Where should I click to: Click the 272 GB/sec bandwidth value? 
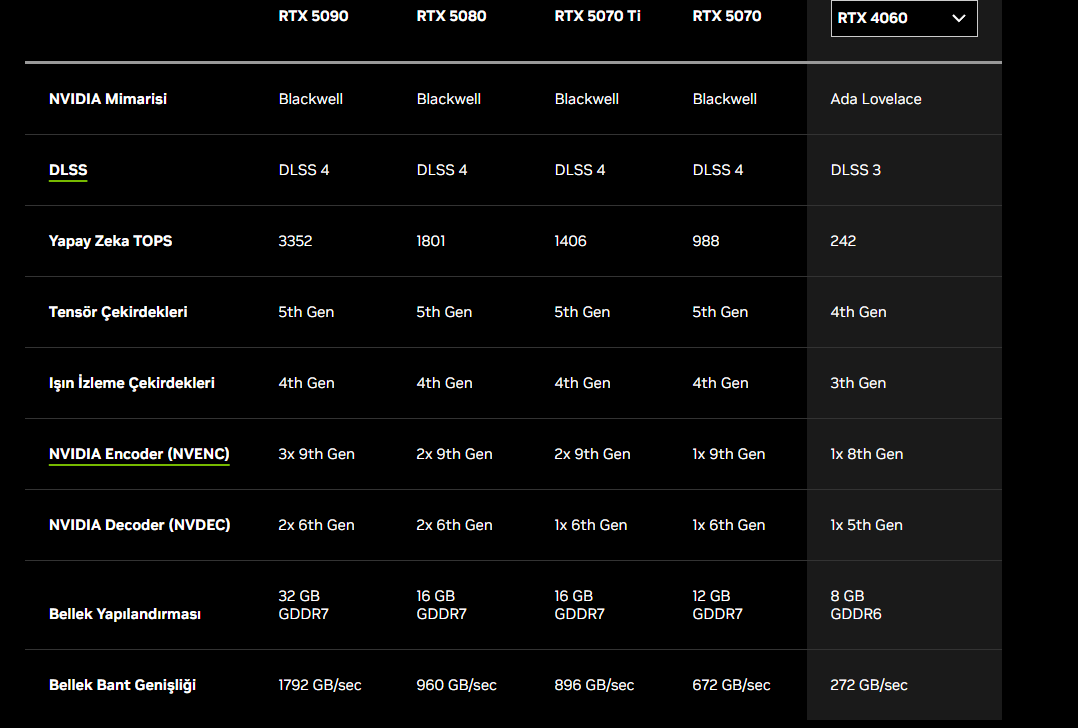coord(869,685)
